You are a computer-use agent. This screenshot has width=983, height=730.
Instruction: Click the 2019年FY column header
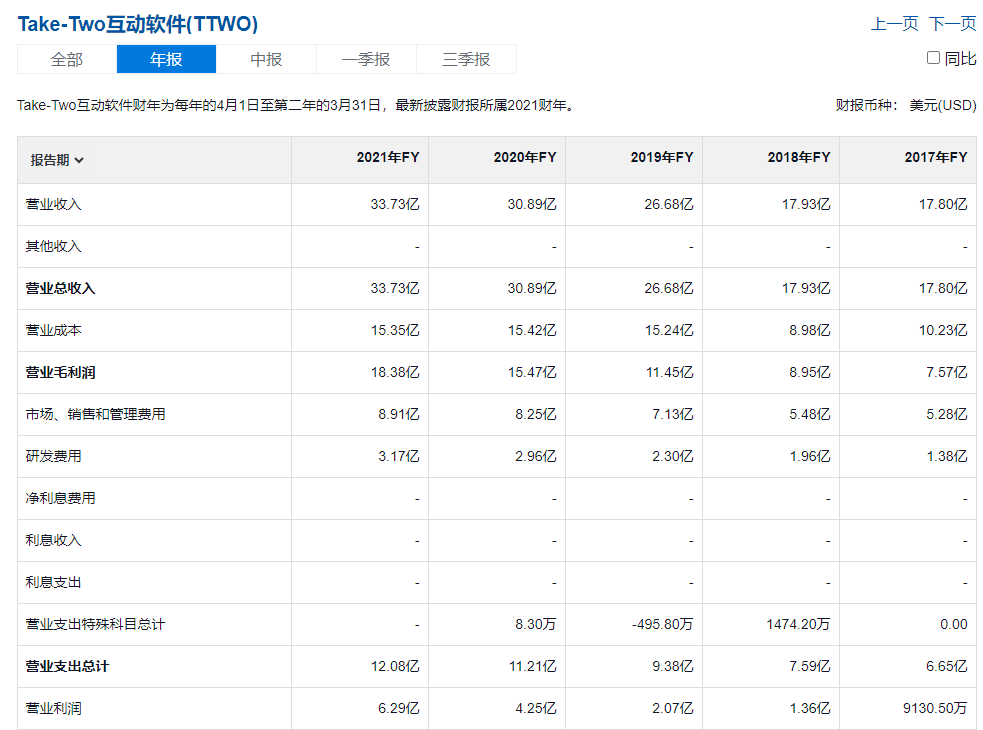(662, 157)
